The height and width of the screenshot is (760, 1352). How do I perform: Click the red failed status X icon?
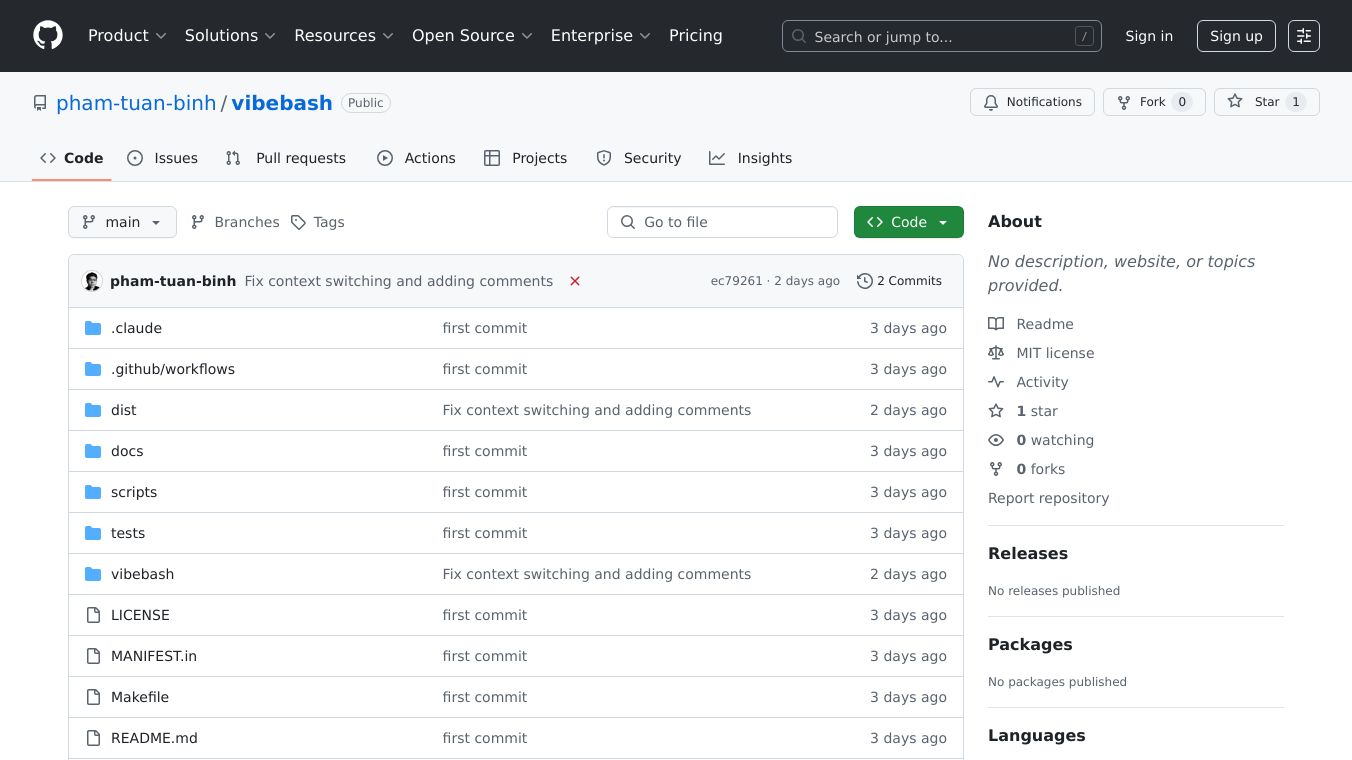[x=575, y=281]
